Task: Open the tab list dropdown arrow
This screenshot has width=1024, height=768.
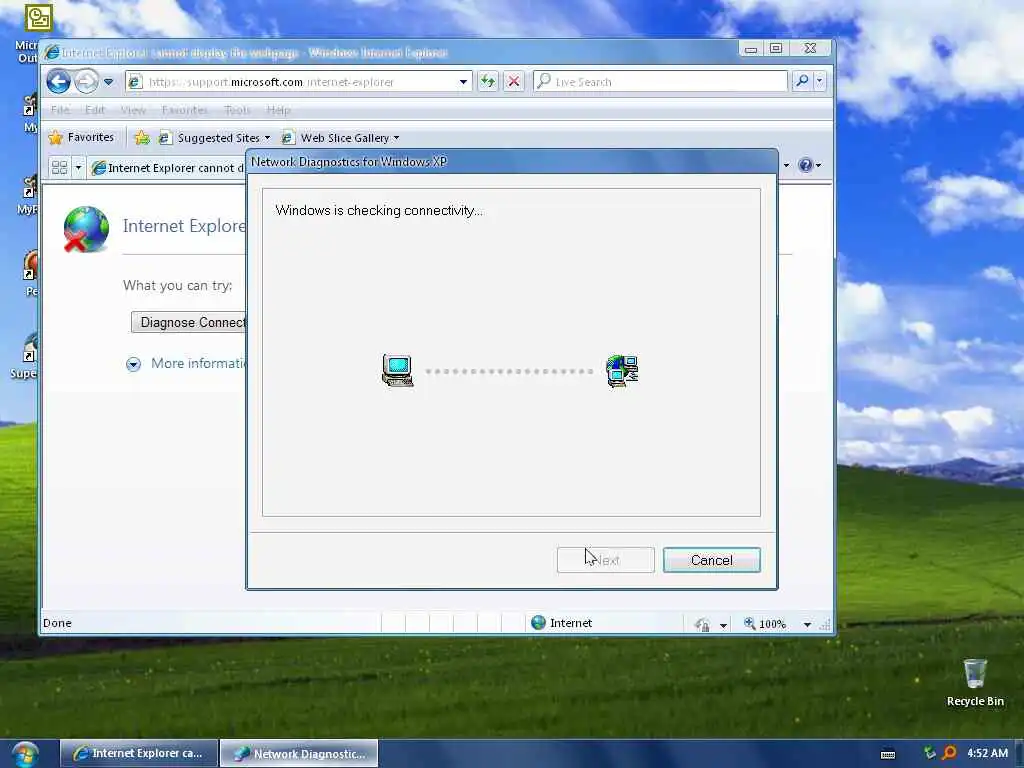Action: pyautogui.click(x=78, y=167)
